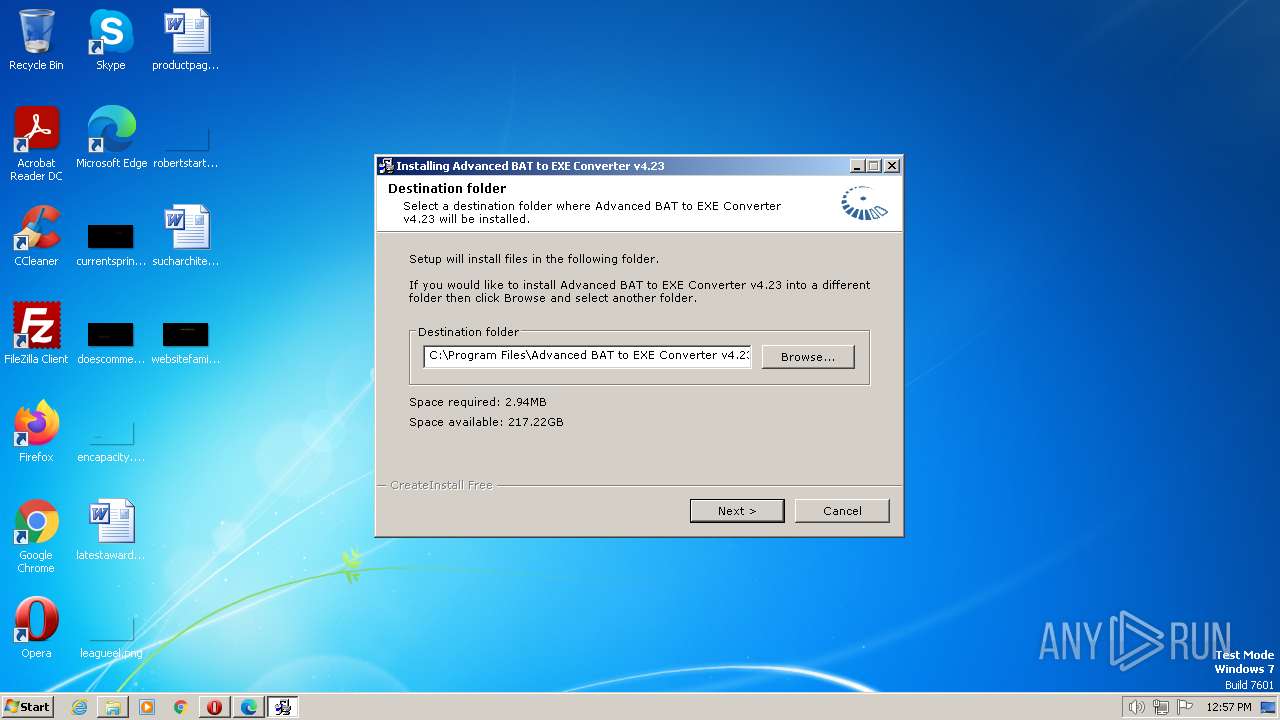Image resolution: width=1280 pixels, height=720 pixels.
Task: Open Internet Explorer from taskbar
Action: (79, 707)
